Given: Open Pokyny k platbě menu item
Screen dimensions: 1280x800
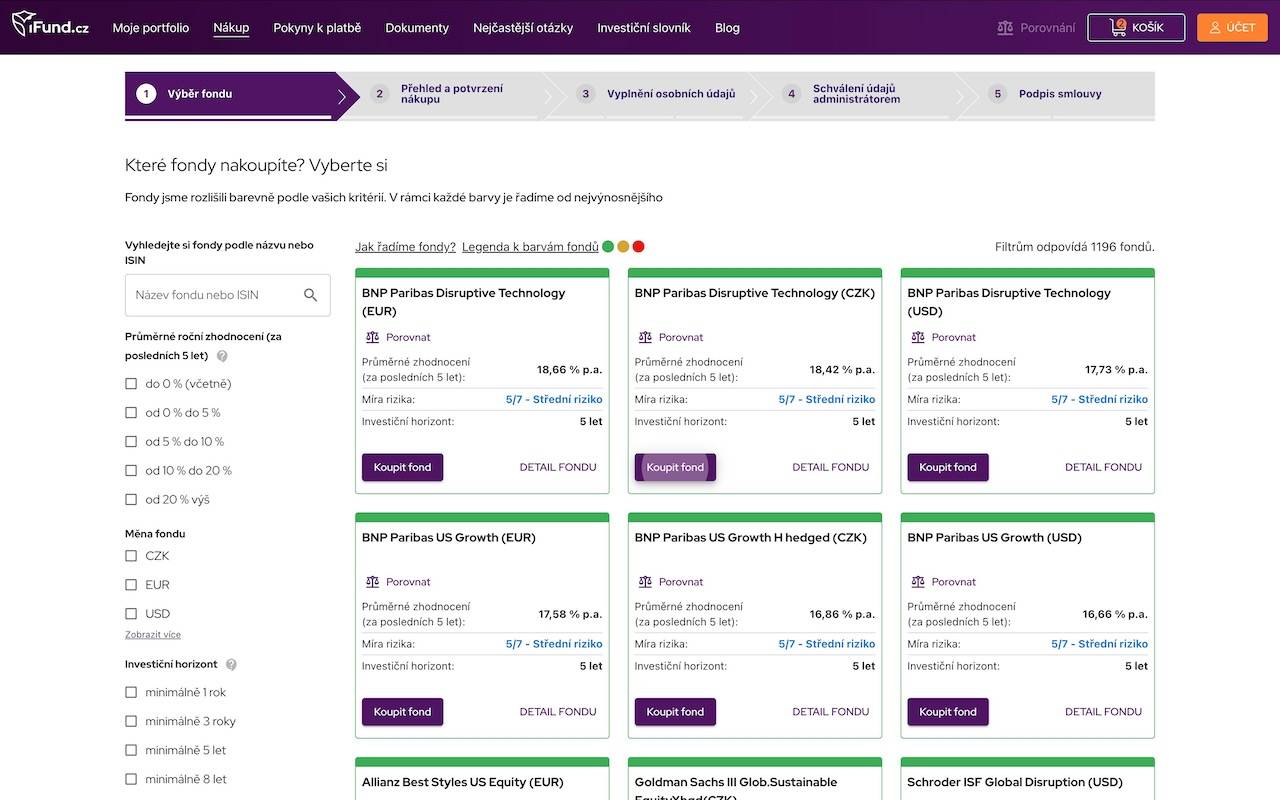Looking at the screenshot, I should 317,28.
